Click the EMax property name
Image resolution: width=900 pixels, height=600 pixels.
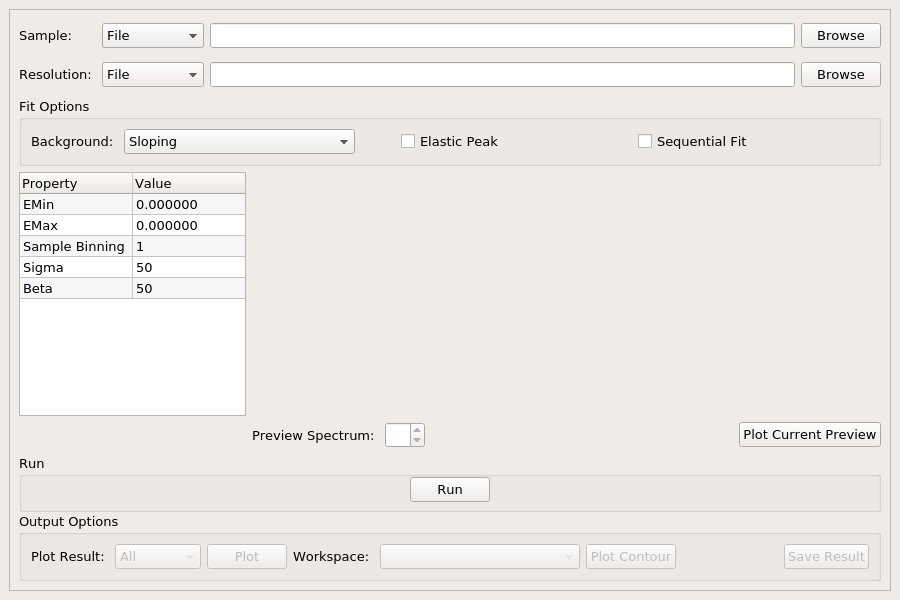[76, 226]
